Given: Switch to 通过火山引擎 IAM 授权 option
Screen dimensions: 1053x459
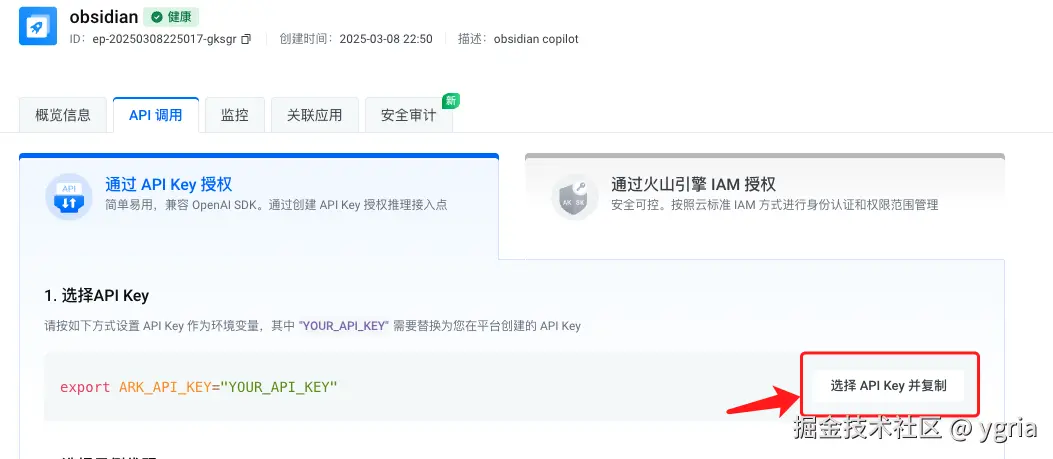Looking at the screenshot, I should (x=693, y=184).
